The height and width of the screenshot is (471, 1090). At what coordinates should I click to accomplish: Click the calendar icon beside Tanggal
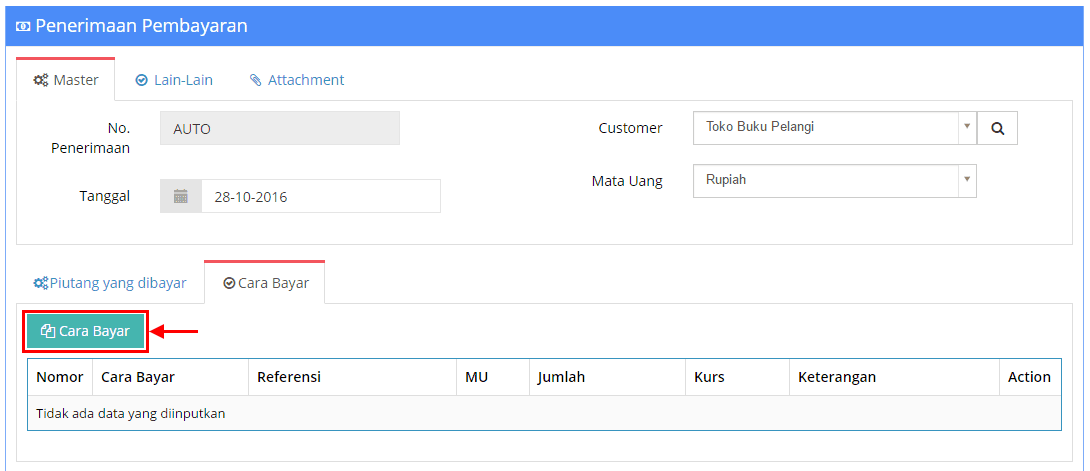click(x=181, y=197)
